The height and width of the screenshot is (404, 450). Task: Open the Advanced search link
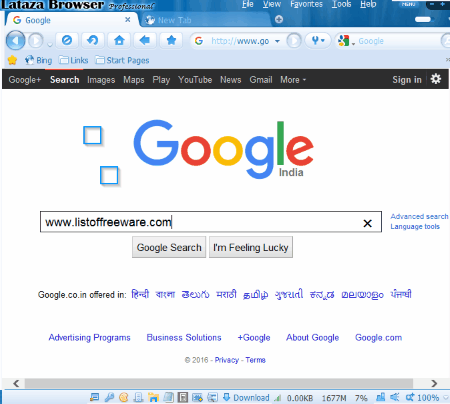point(419,216)
